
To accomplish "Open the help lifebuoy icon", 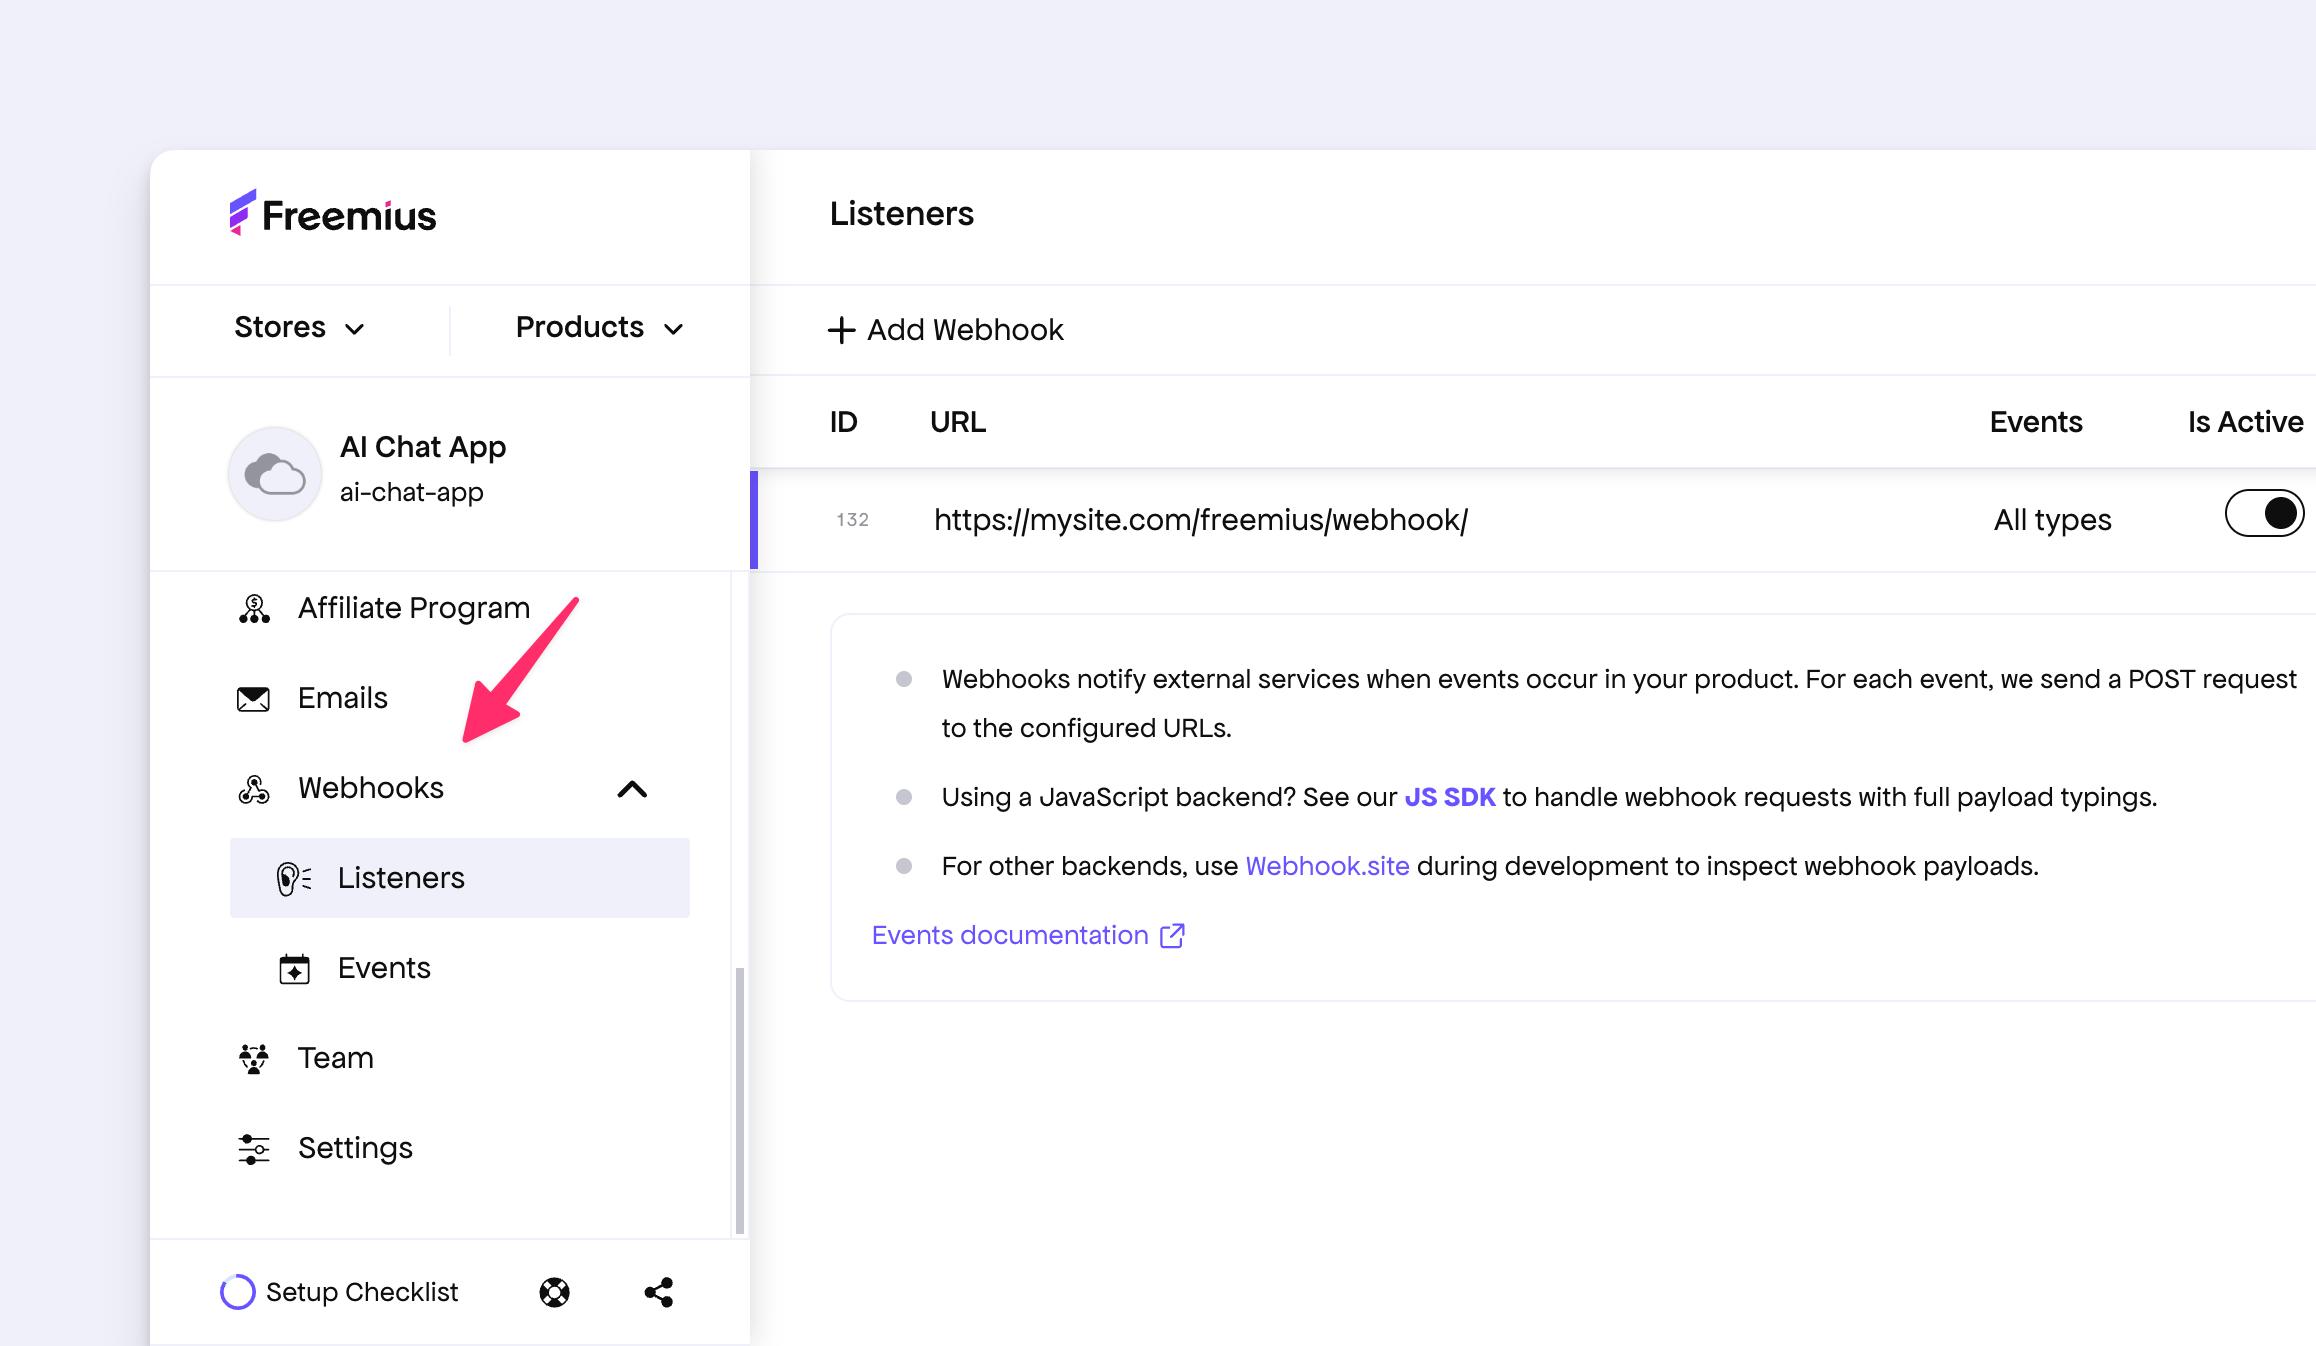I will coord(554,1292).
